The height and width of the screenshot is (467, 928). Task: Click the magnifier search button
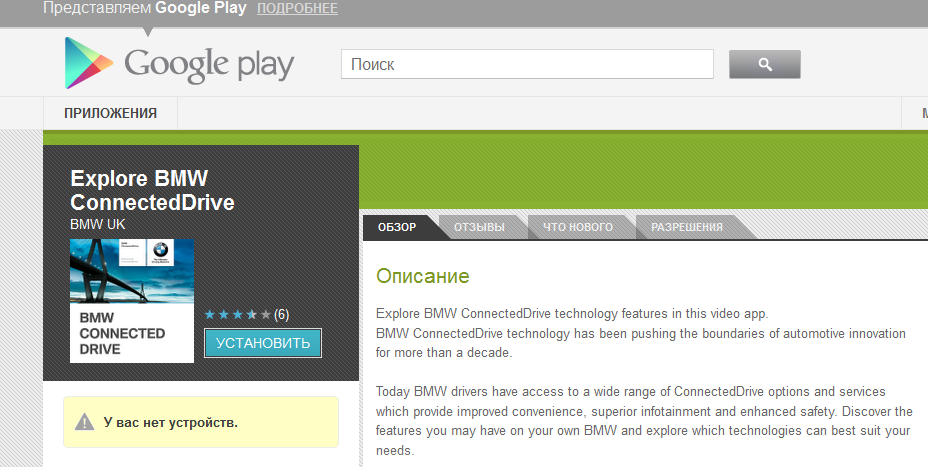(765, 65)
